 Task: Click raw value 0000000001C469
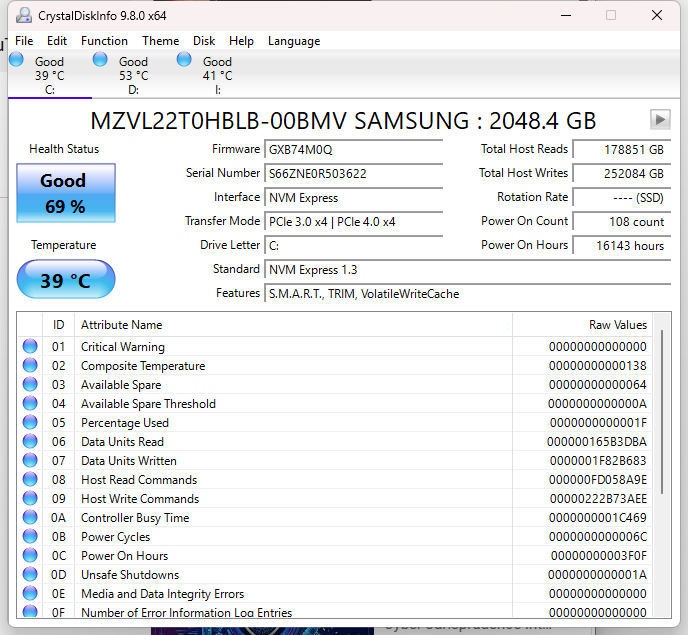point(598,518)
